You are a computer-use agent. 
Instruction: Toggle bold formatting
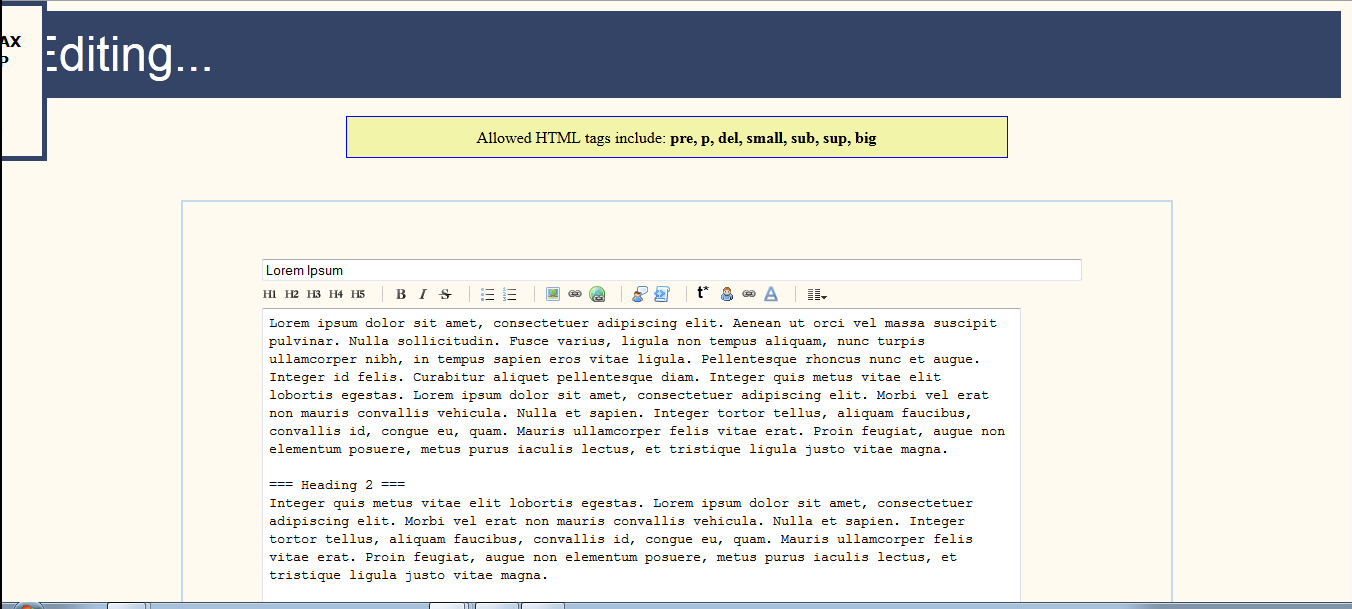coord(399,293)
